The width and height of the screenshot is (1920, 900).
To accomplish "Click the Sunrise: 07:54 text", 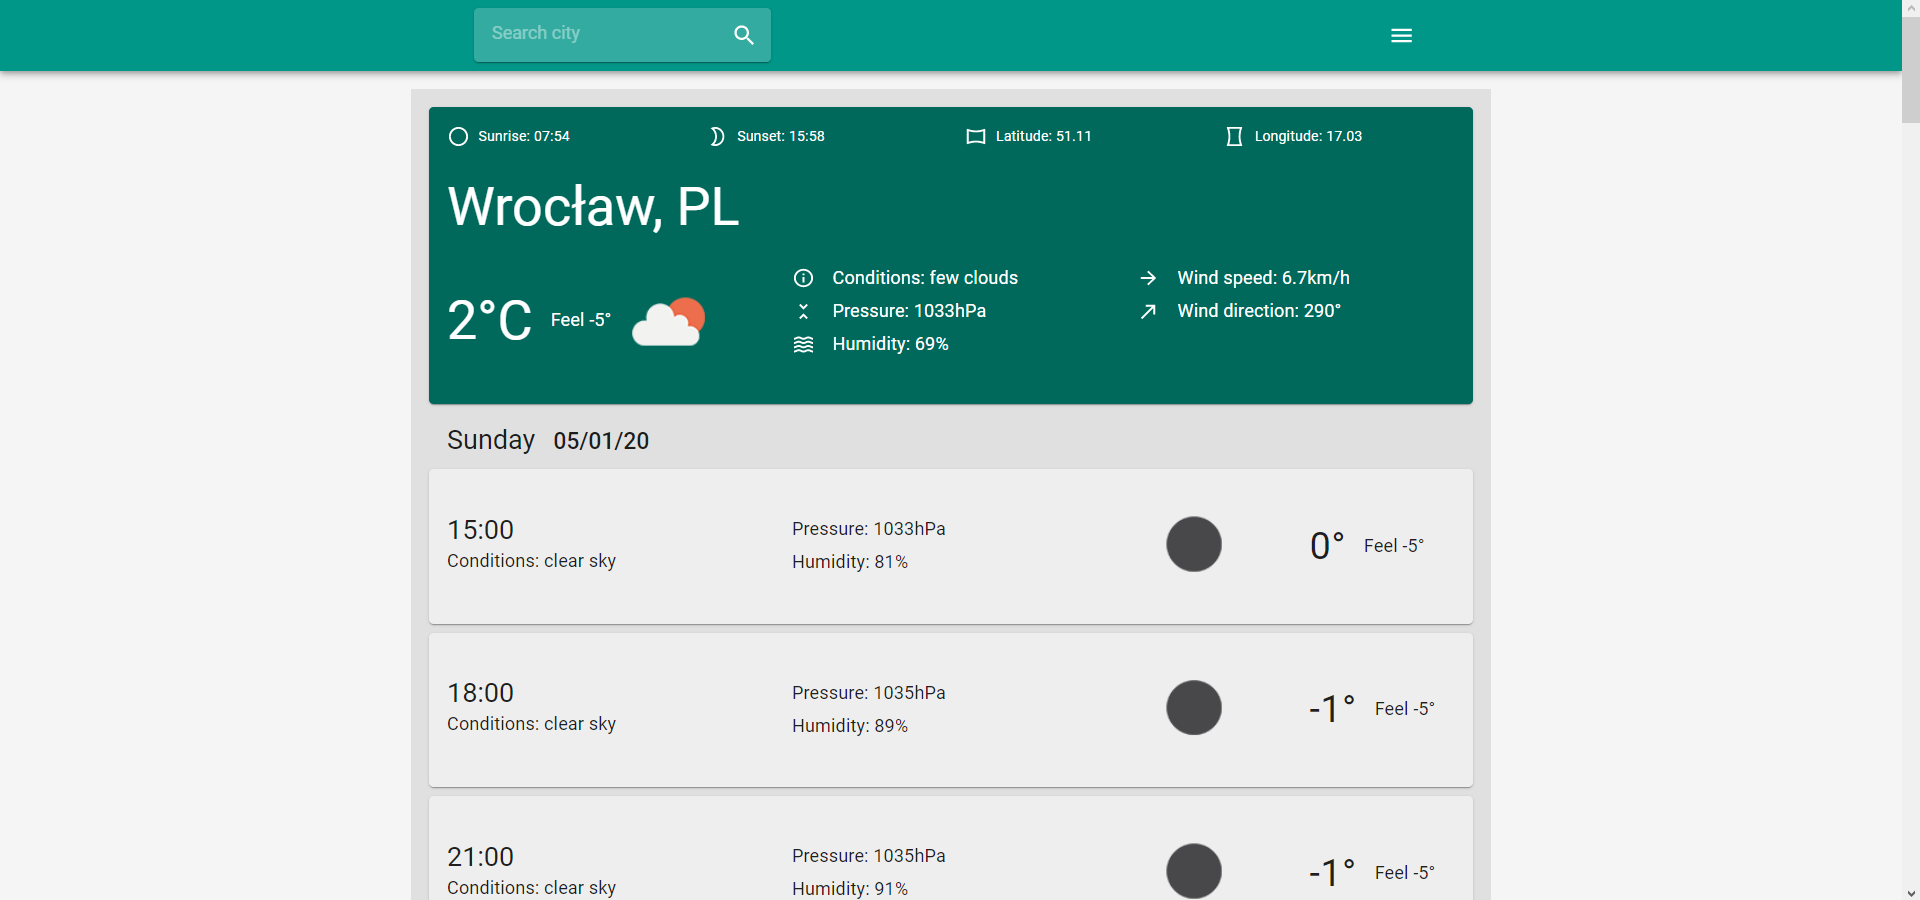I will [524, 136].
